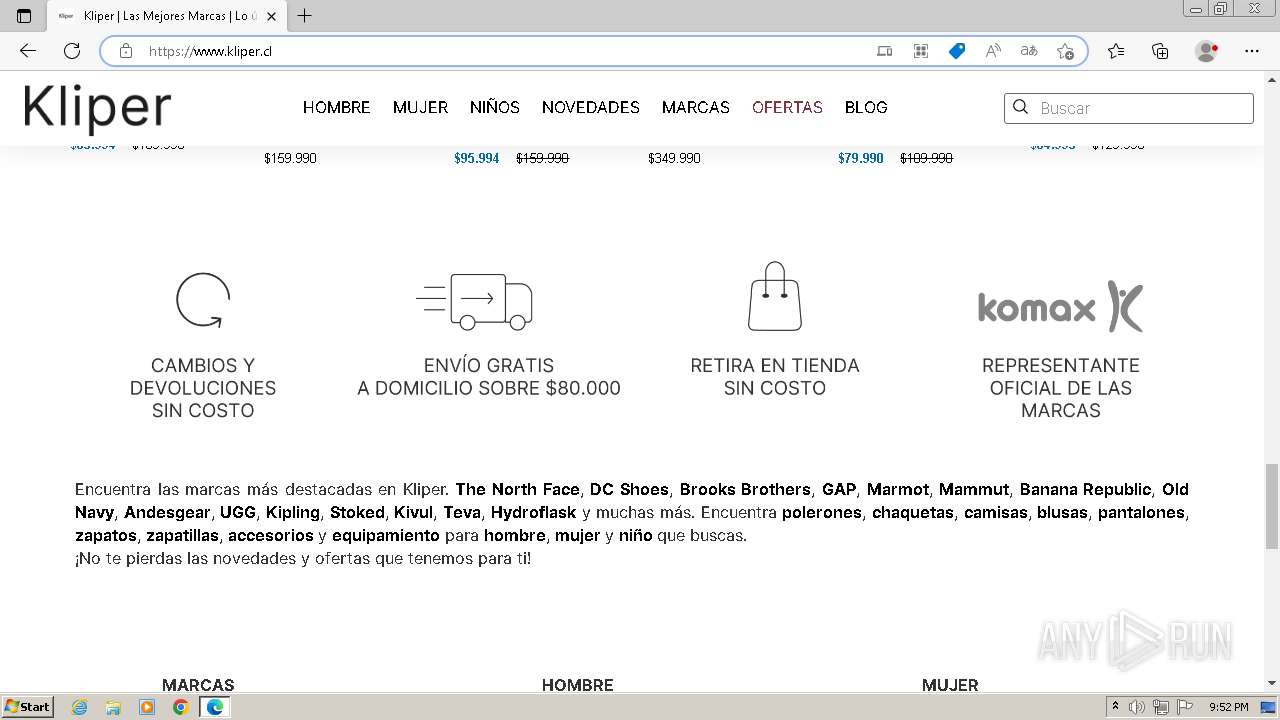The image size is (1280, 720).
Task: Click 'RETIRA EN TIENDA SIN COSTO' text
Action: [x=775, y=377]
